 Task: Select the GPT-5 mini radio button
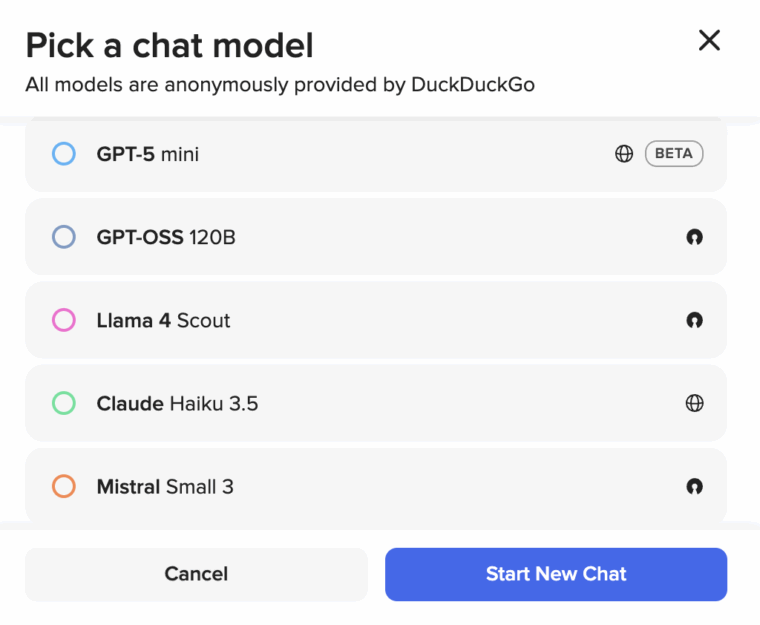tap(64, 154)
